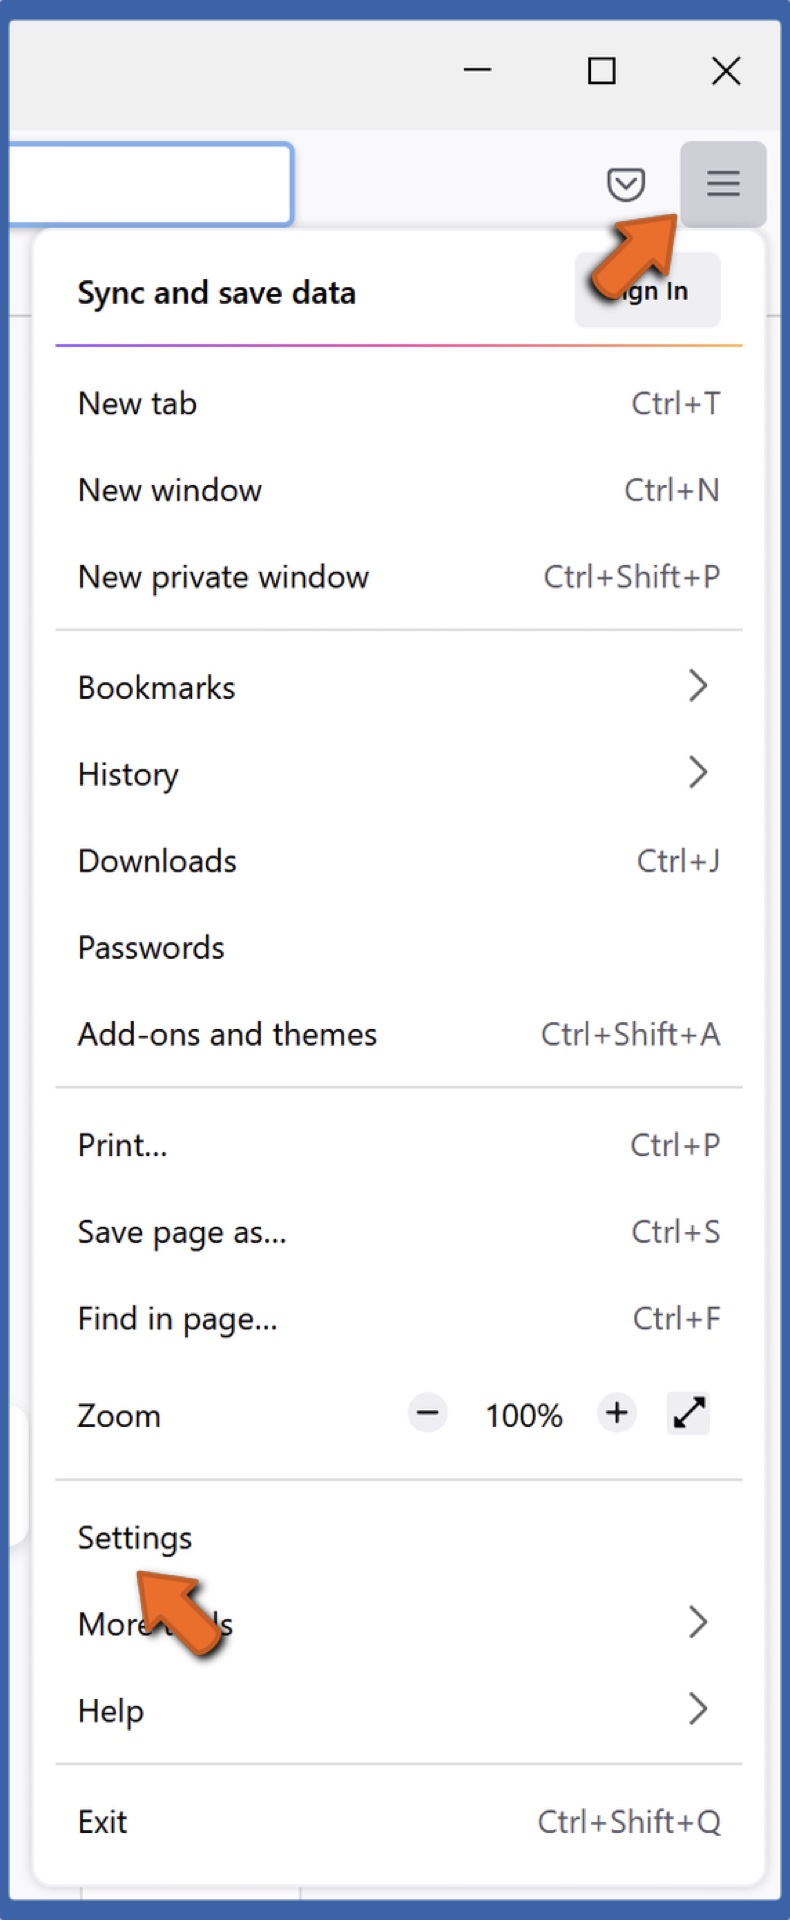
Task: Click the zoom in plus icon
Action: [616, 1413]
